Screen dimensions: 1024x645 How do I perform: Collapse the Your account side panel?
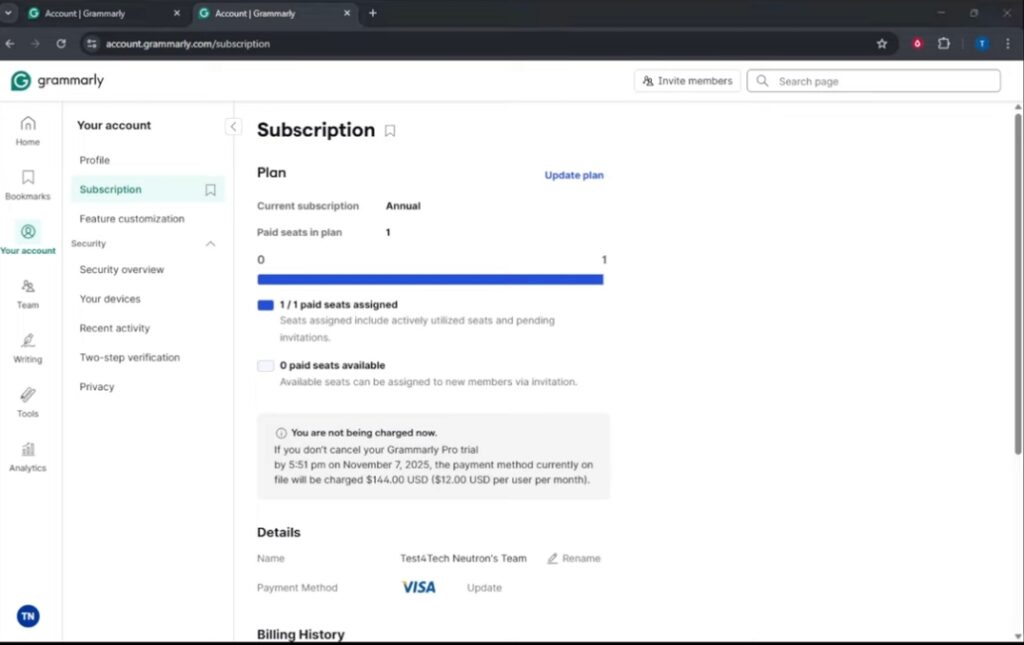point(233,126)
